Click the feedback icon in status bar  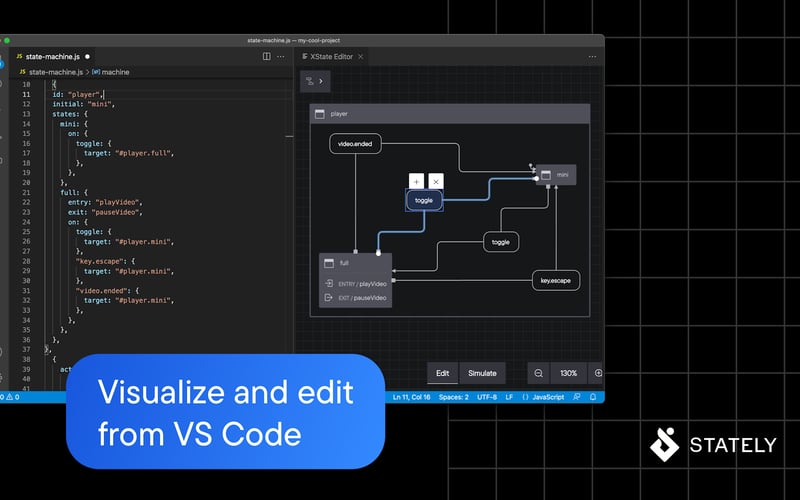577,397
